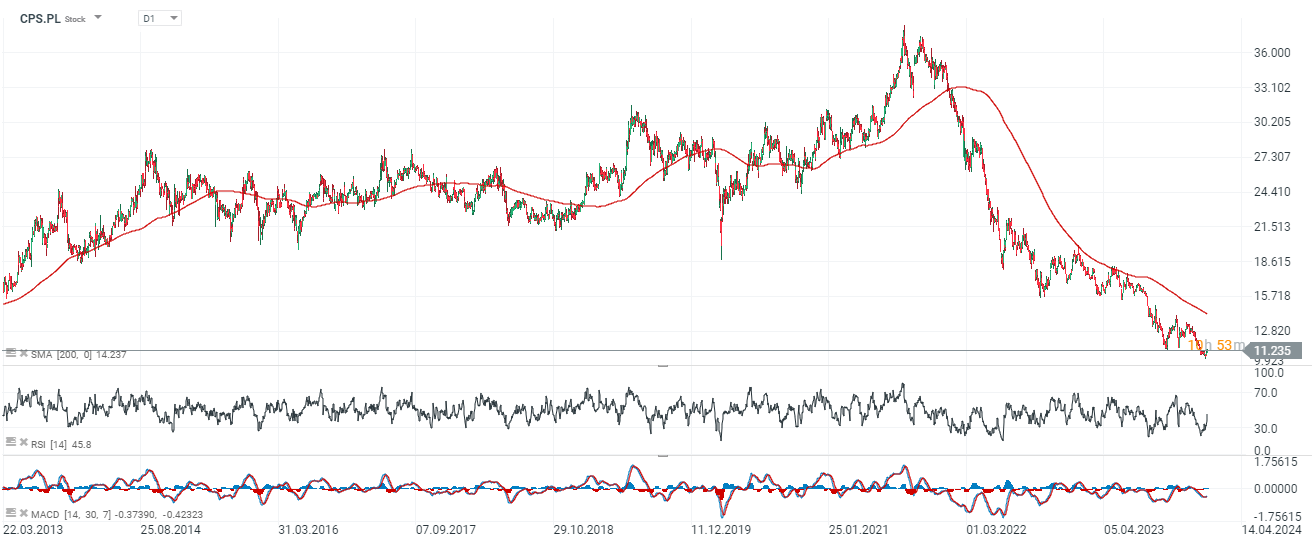Viewport: 1314px width, 547px height.
Task: Click the 29.10.2018 date on time axis
Action: pos(584,532)
